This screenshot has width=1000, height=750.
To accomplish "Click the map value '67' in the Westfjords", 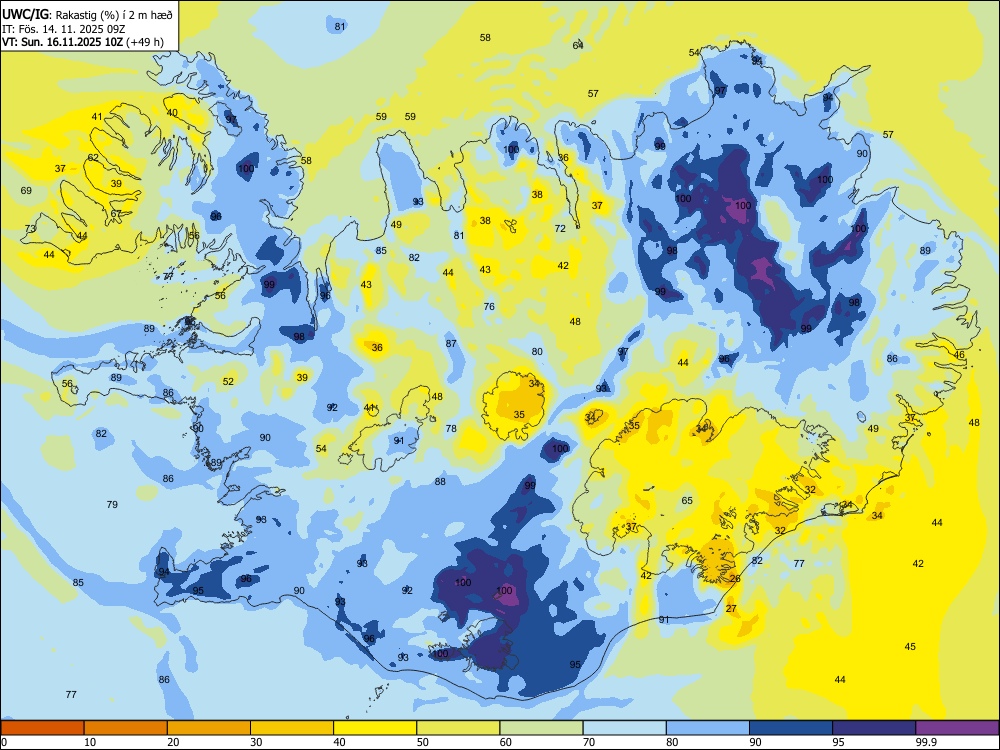I will coord(116,214).
